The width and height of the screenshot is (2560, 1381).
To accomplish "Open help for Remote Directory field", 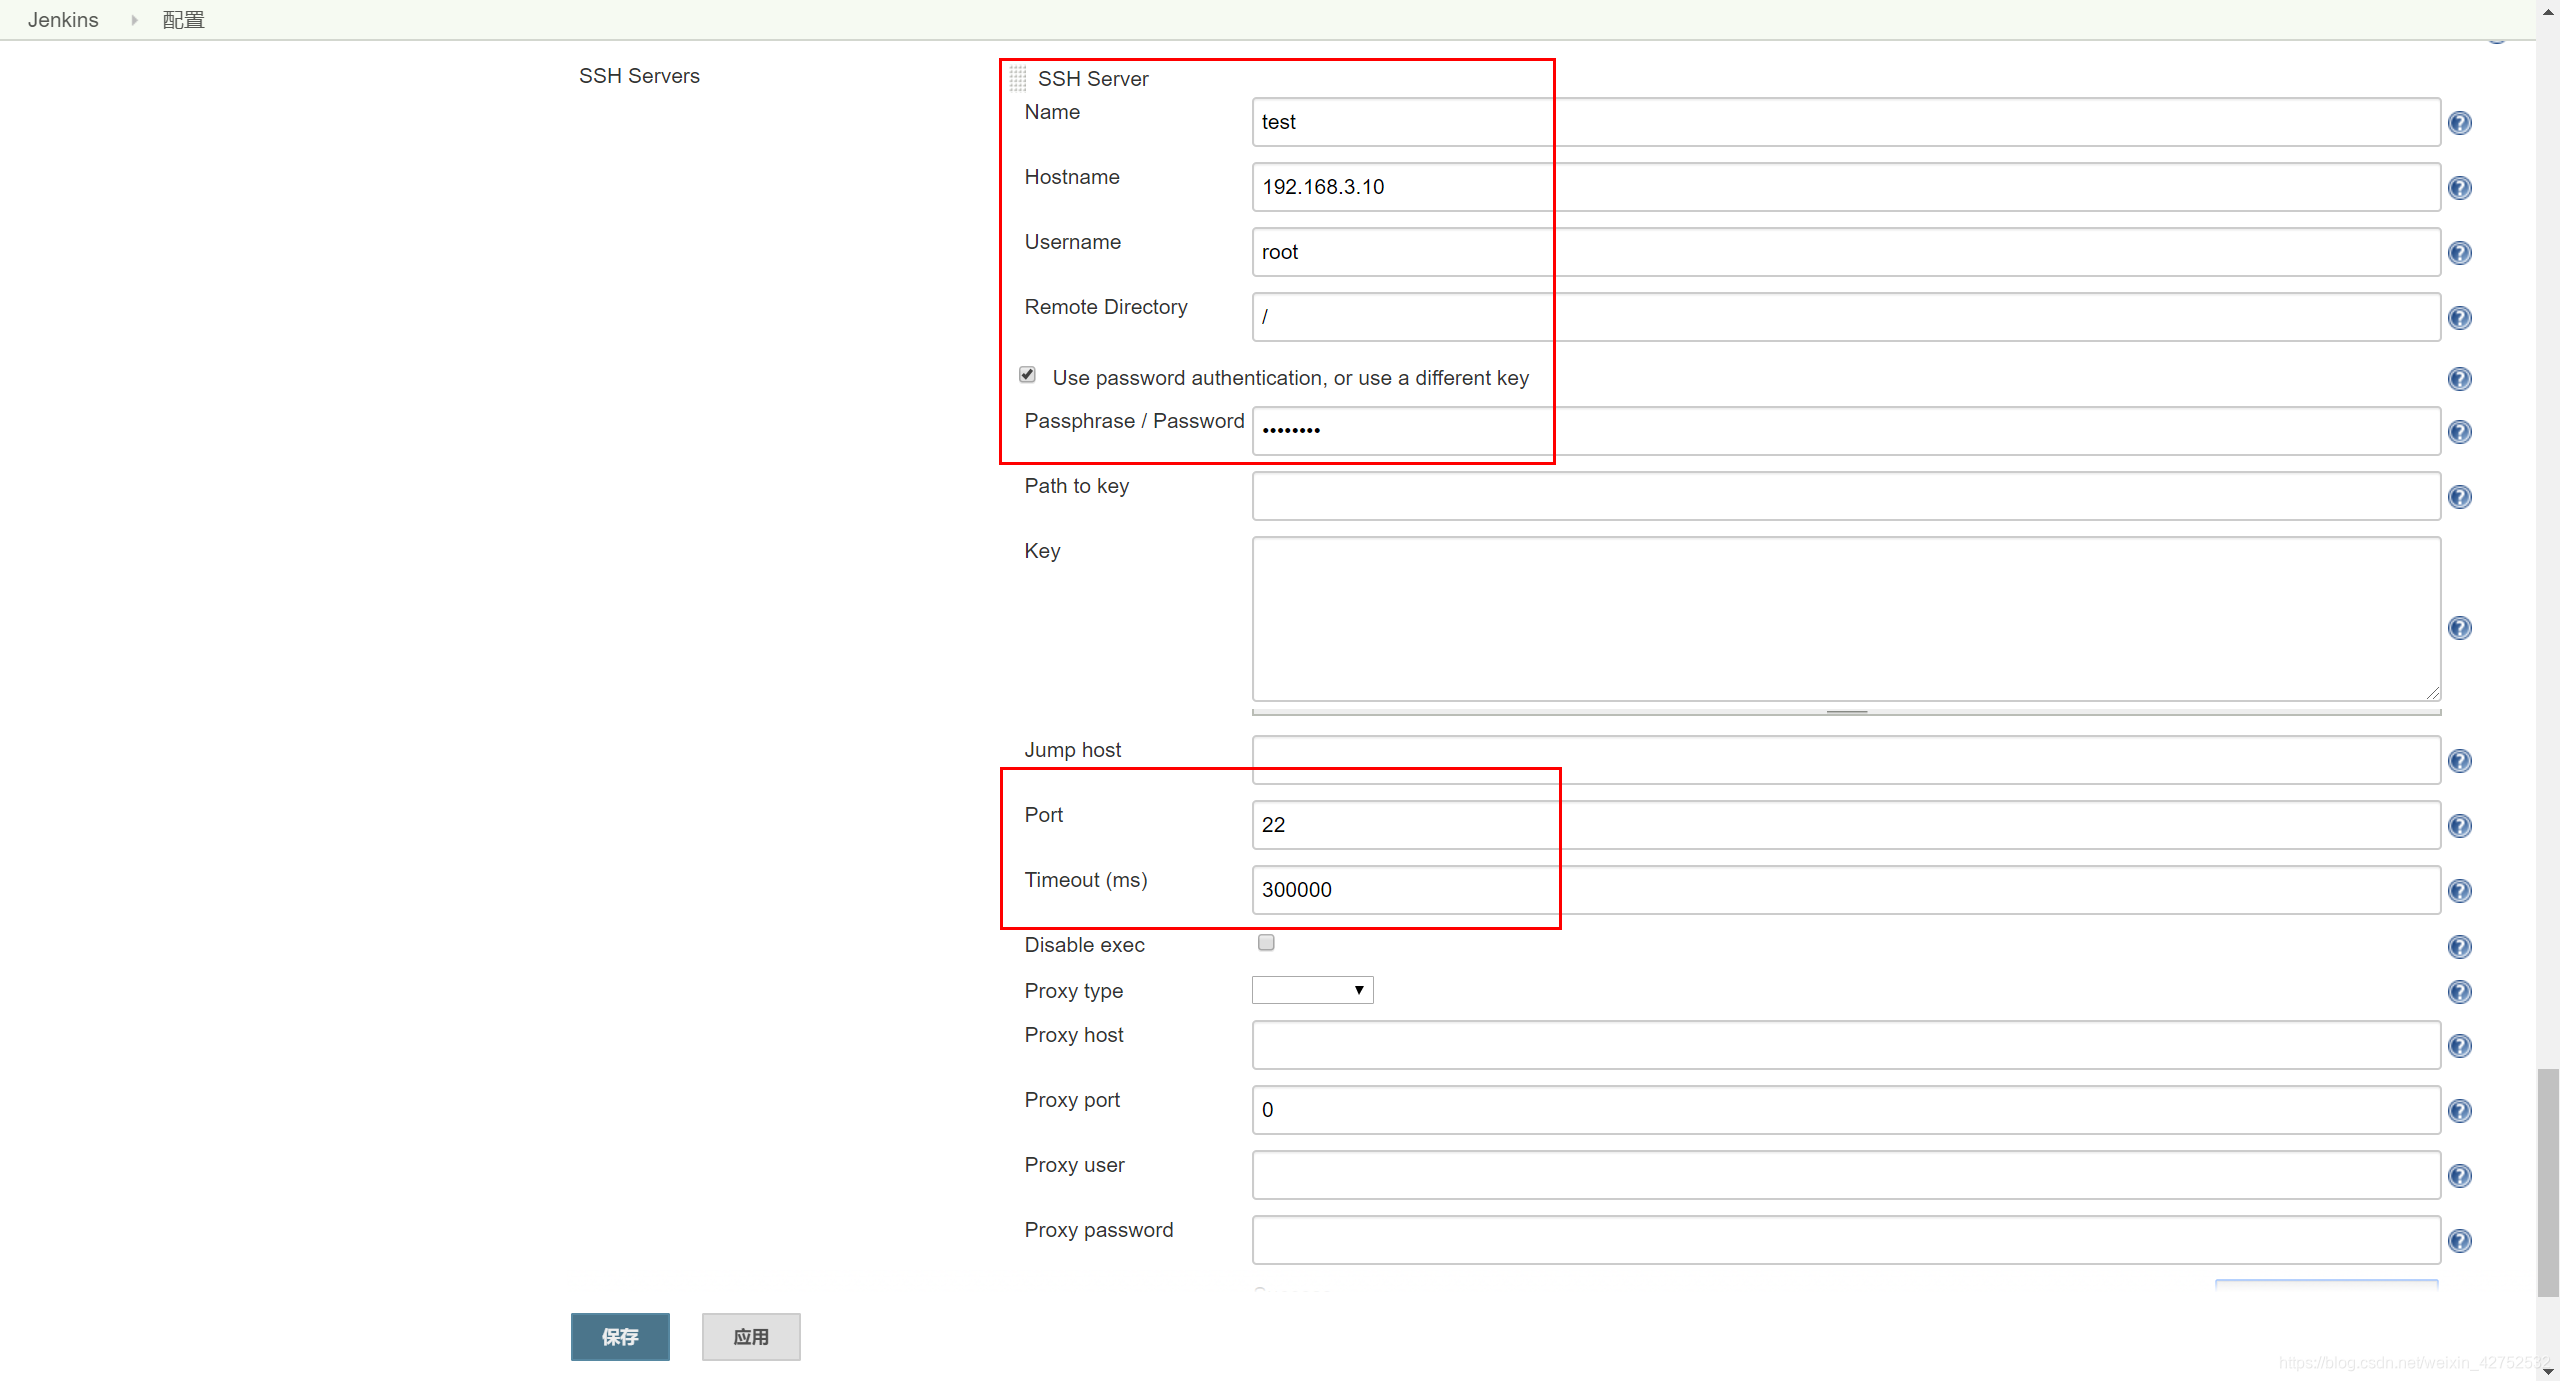I will pyautogui.click(x=2460, y=318).
